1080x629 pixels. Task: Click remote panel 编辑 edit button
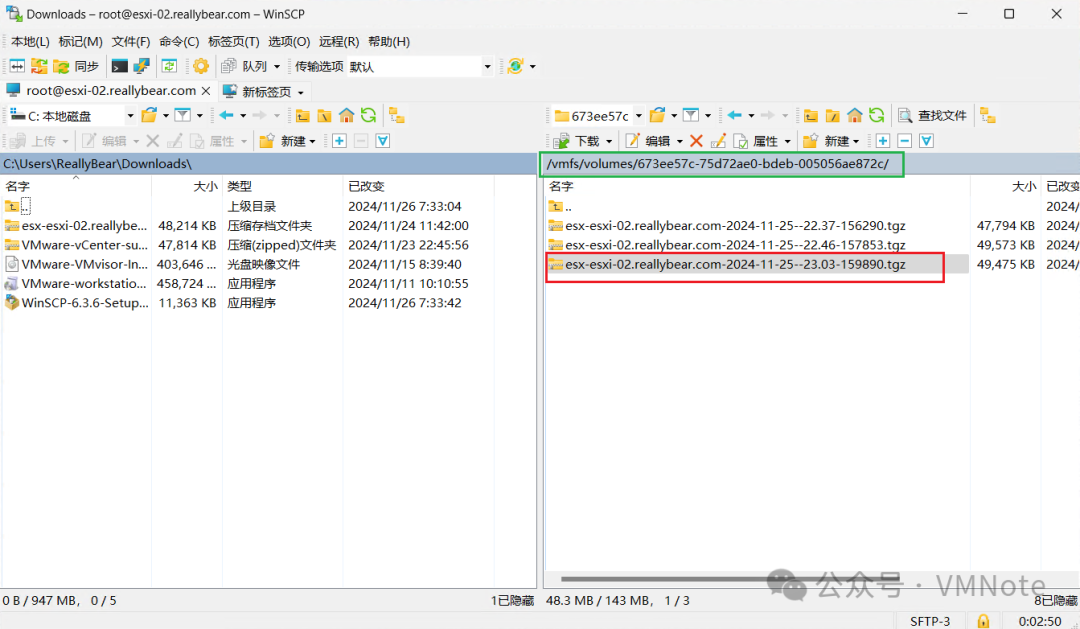coord(649,141)
